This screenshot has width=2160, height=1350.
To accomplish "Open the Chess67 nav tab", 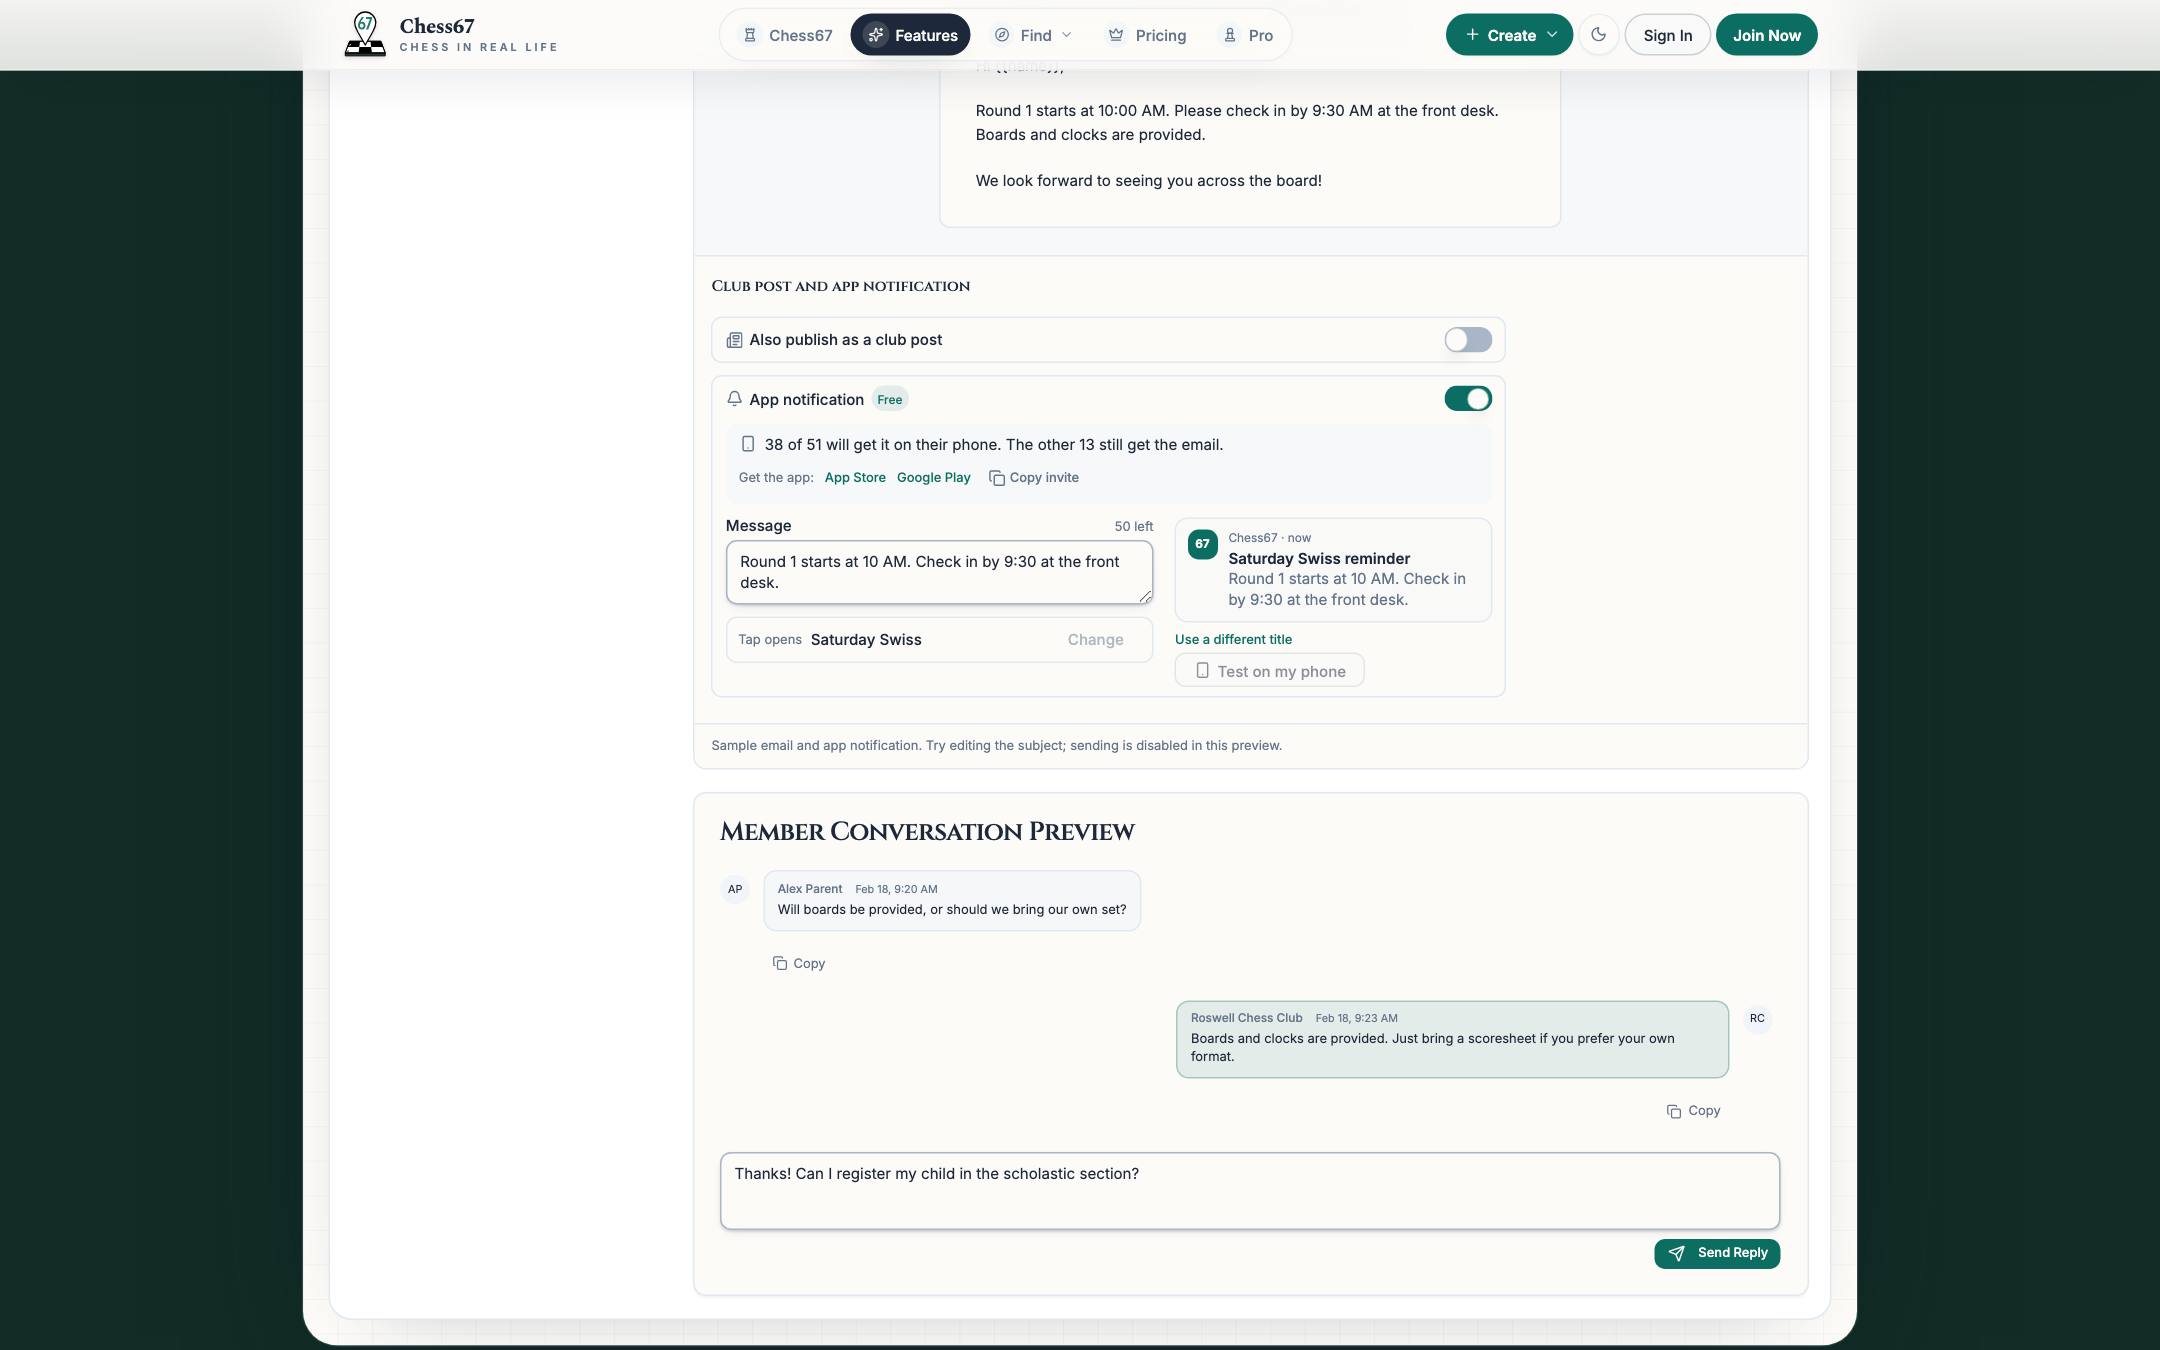I will click(788, 35).
